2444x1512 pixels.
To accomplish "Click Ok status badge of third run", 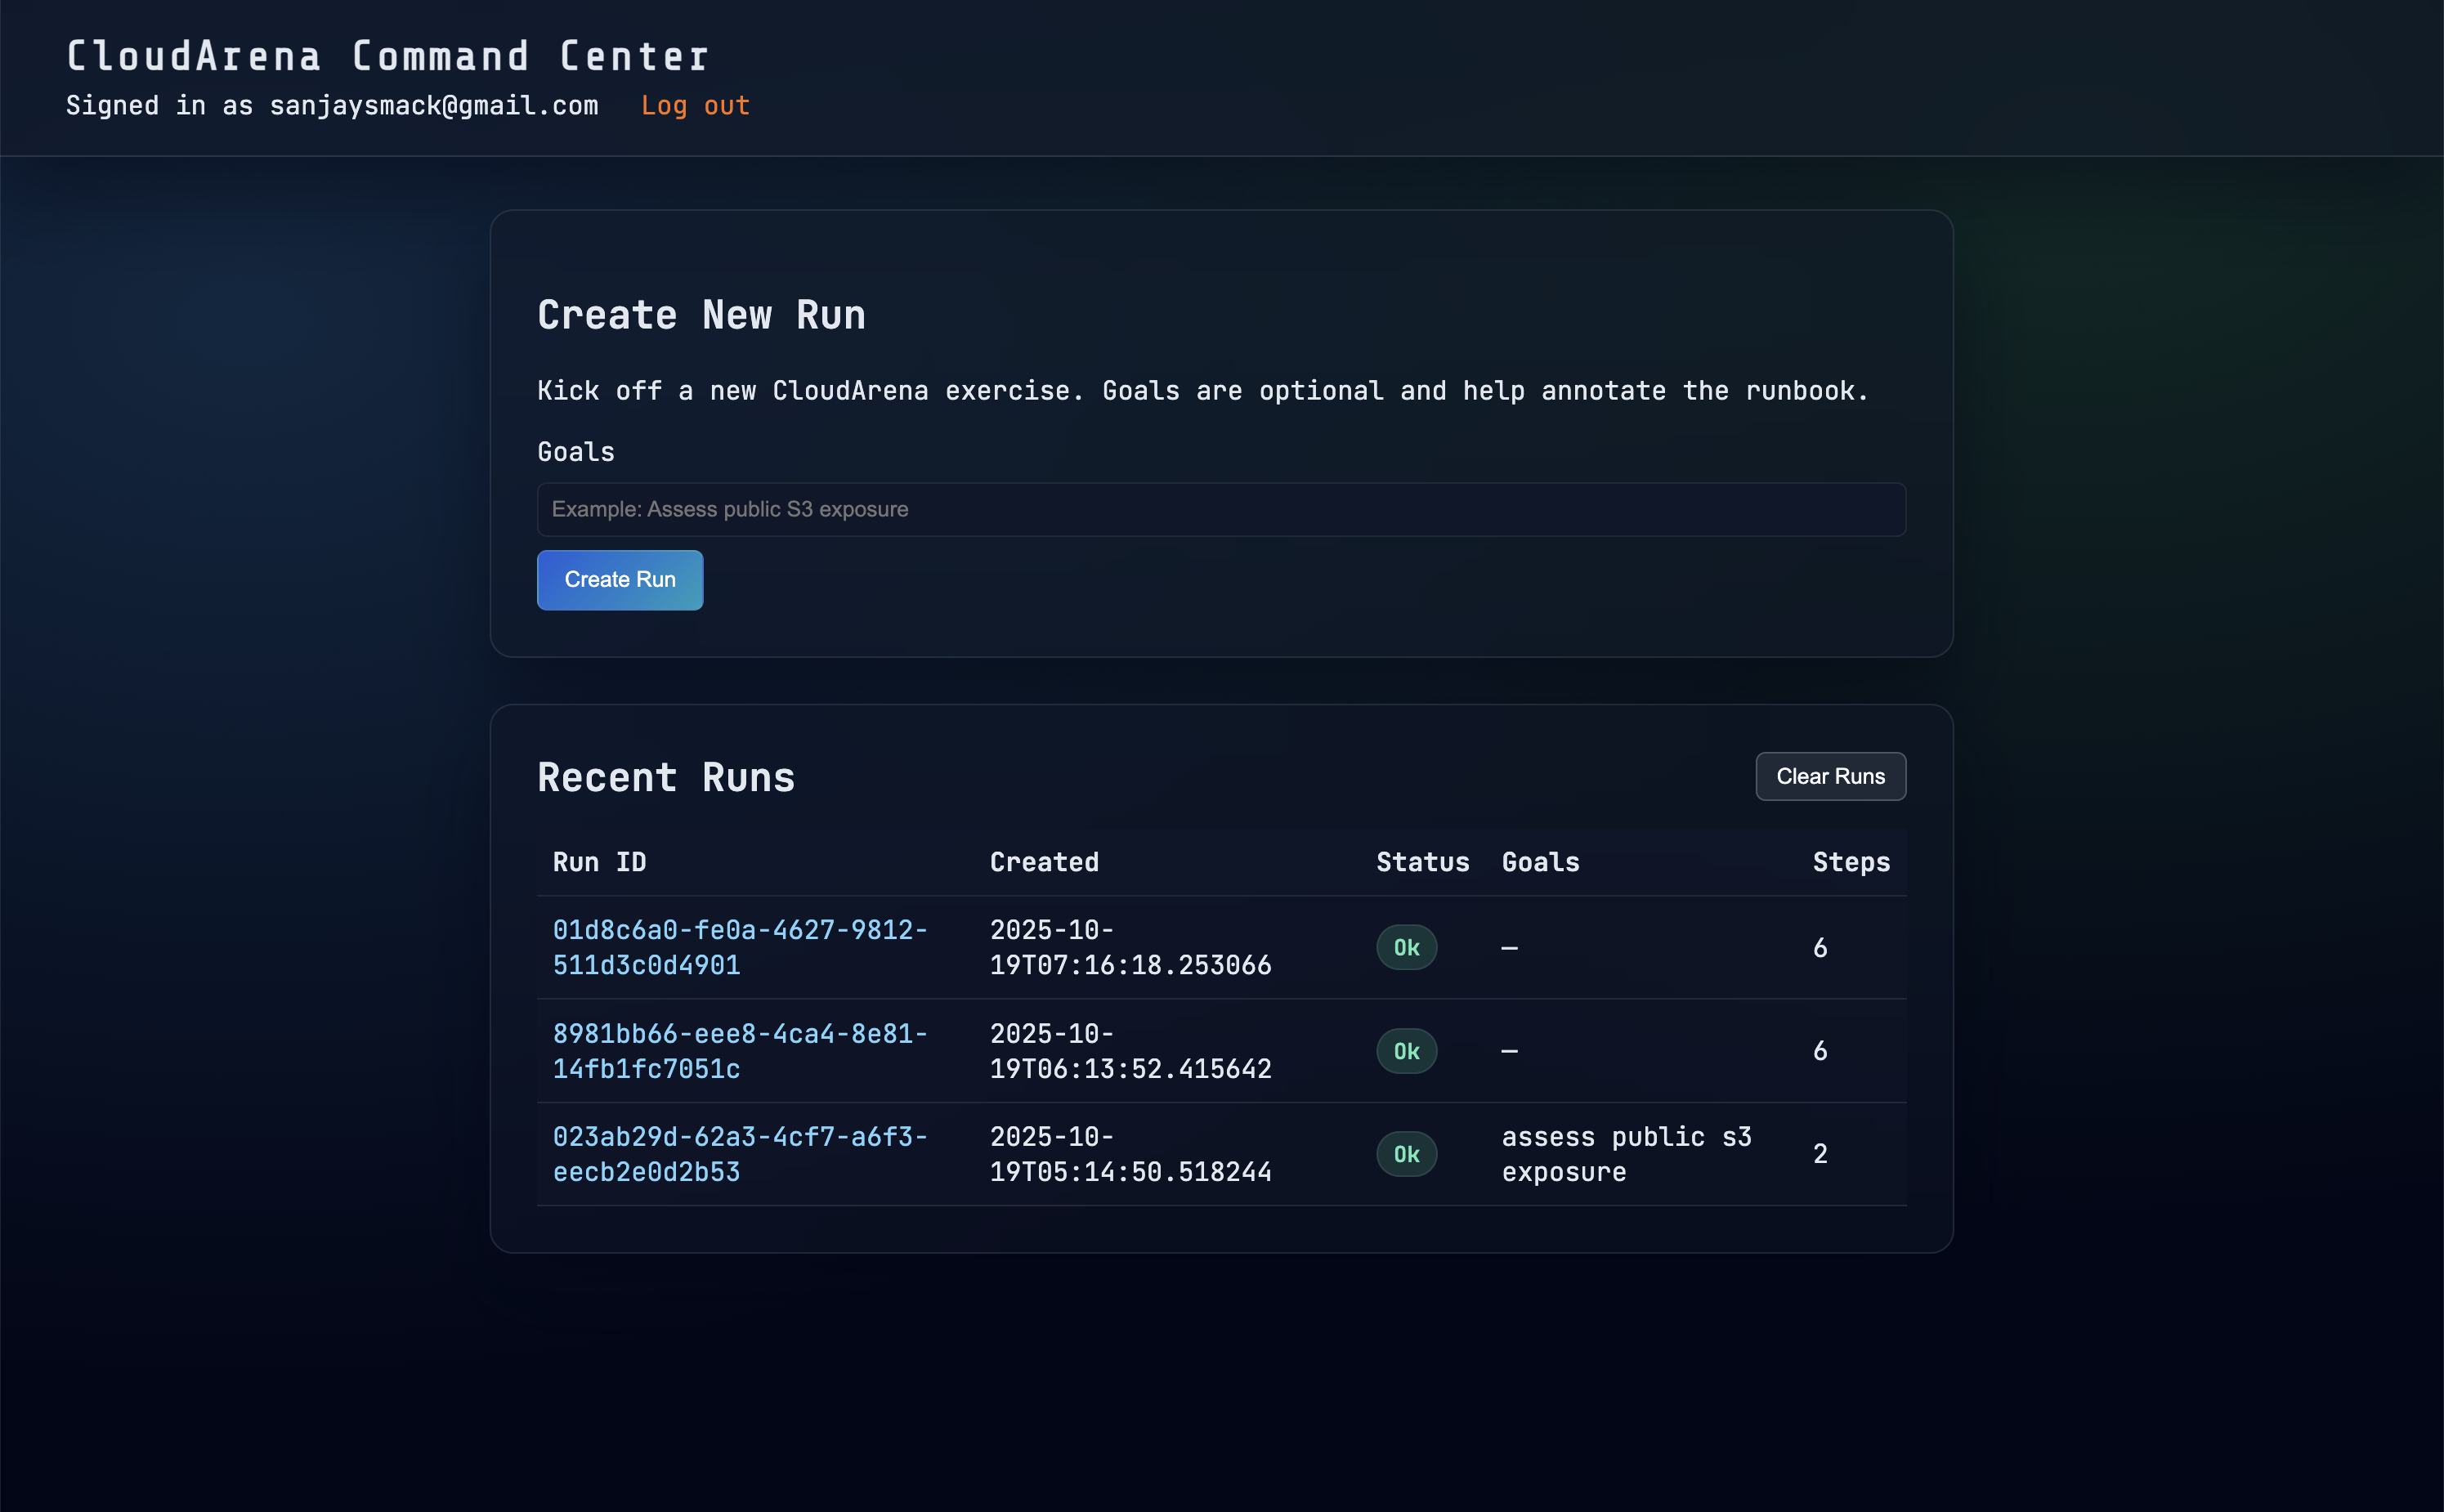I will (x=1405, y=1155).
